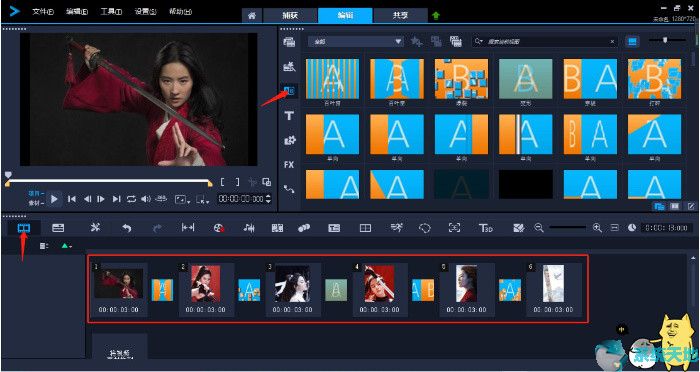Image resolution: width=700 pixels, height=372 pixels.
Task: Redo the last action
Action: [157, 228]
